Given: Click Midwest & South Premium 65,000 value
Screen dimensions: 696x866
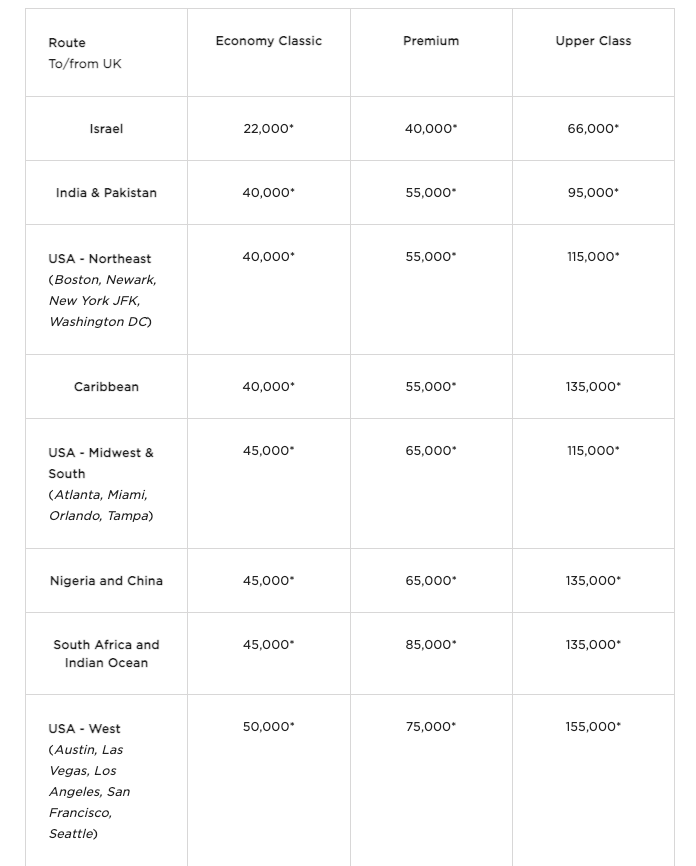Looking at the screenshot, I should (431, 451).
